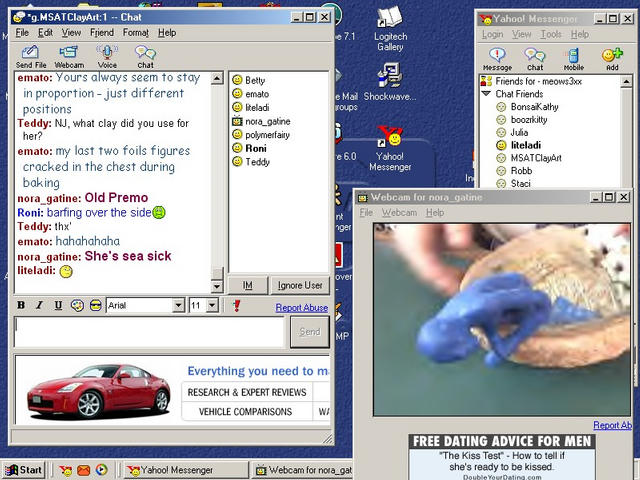Screen dimensions: 640x480
Task: Click Chat icon in Yahoo! Messenger window
Action: (x=535, y=59)
